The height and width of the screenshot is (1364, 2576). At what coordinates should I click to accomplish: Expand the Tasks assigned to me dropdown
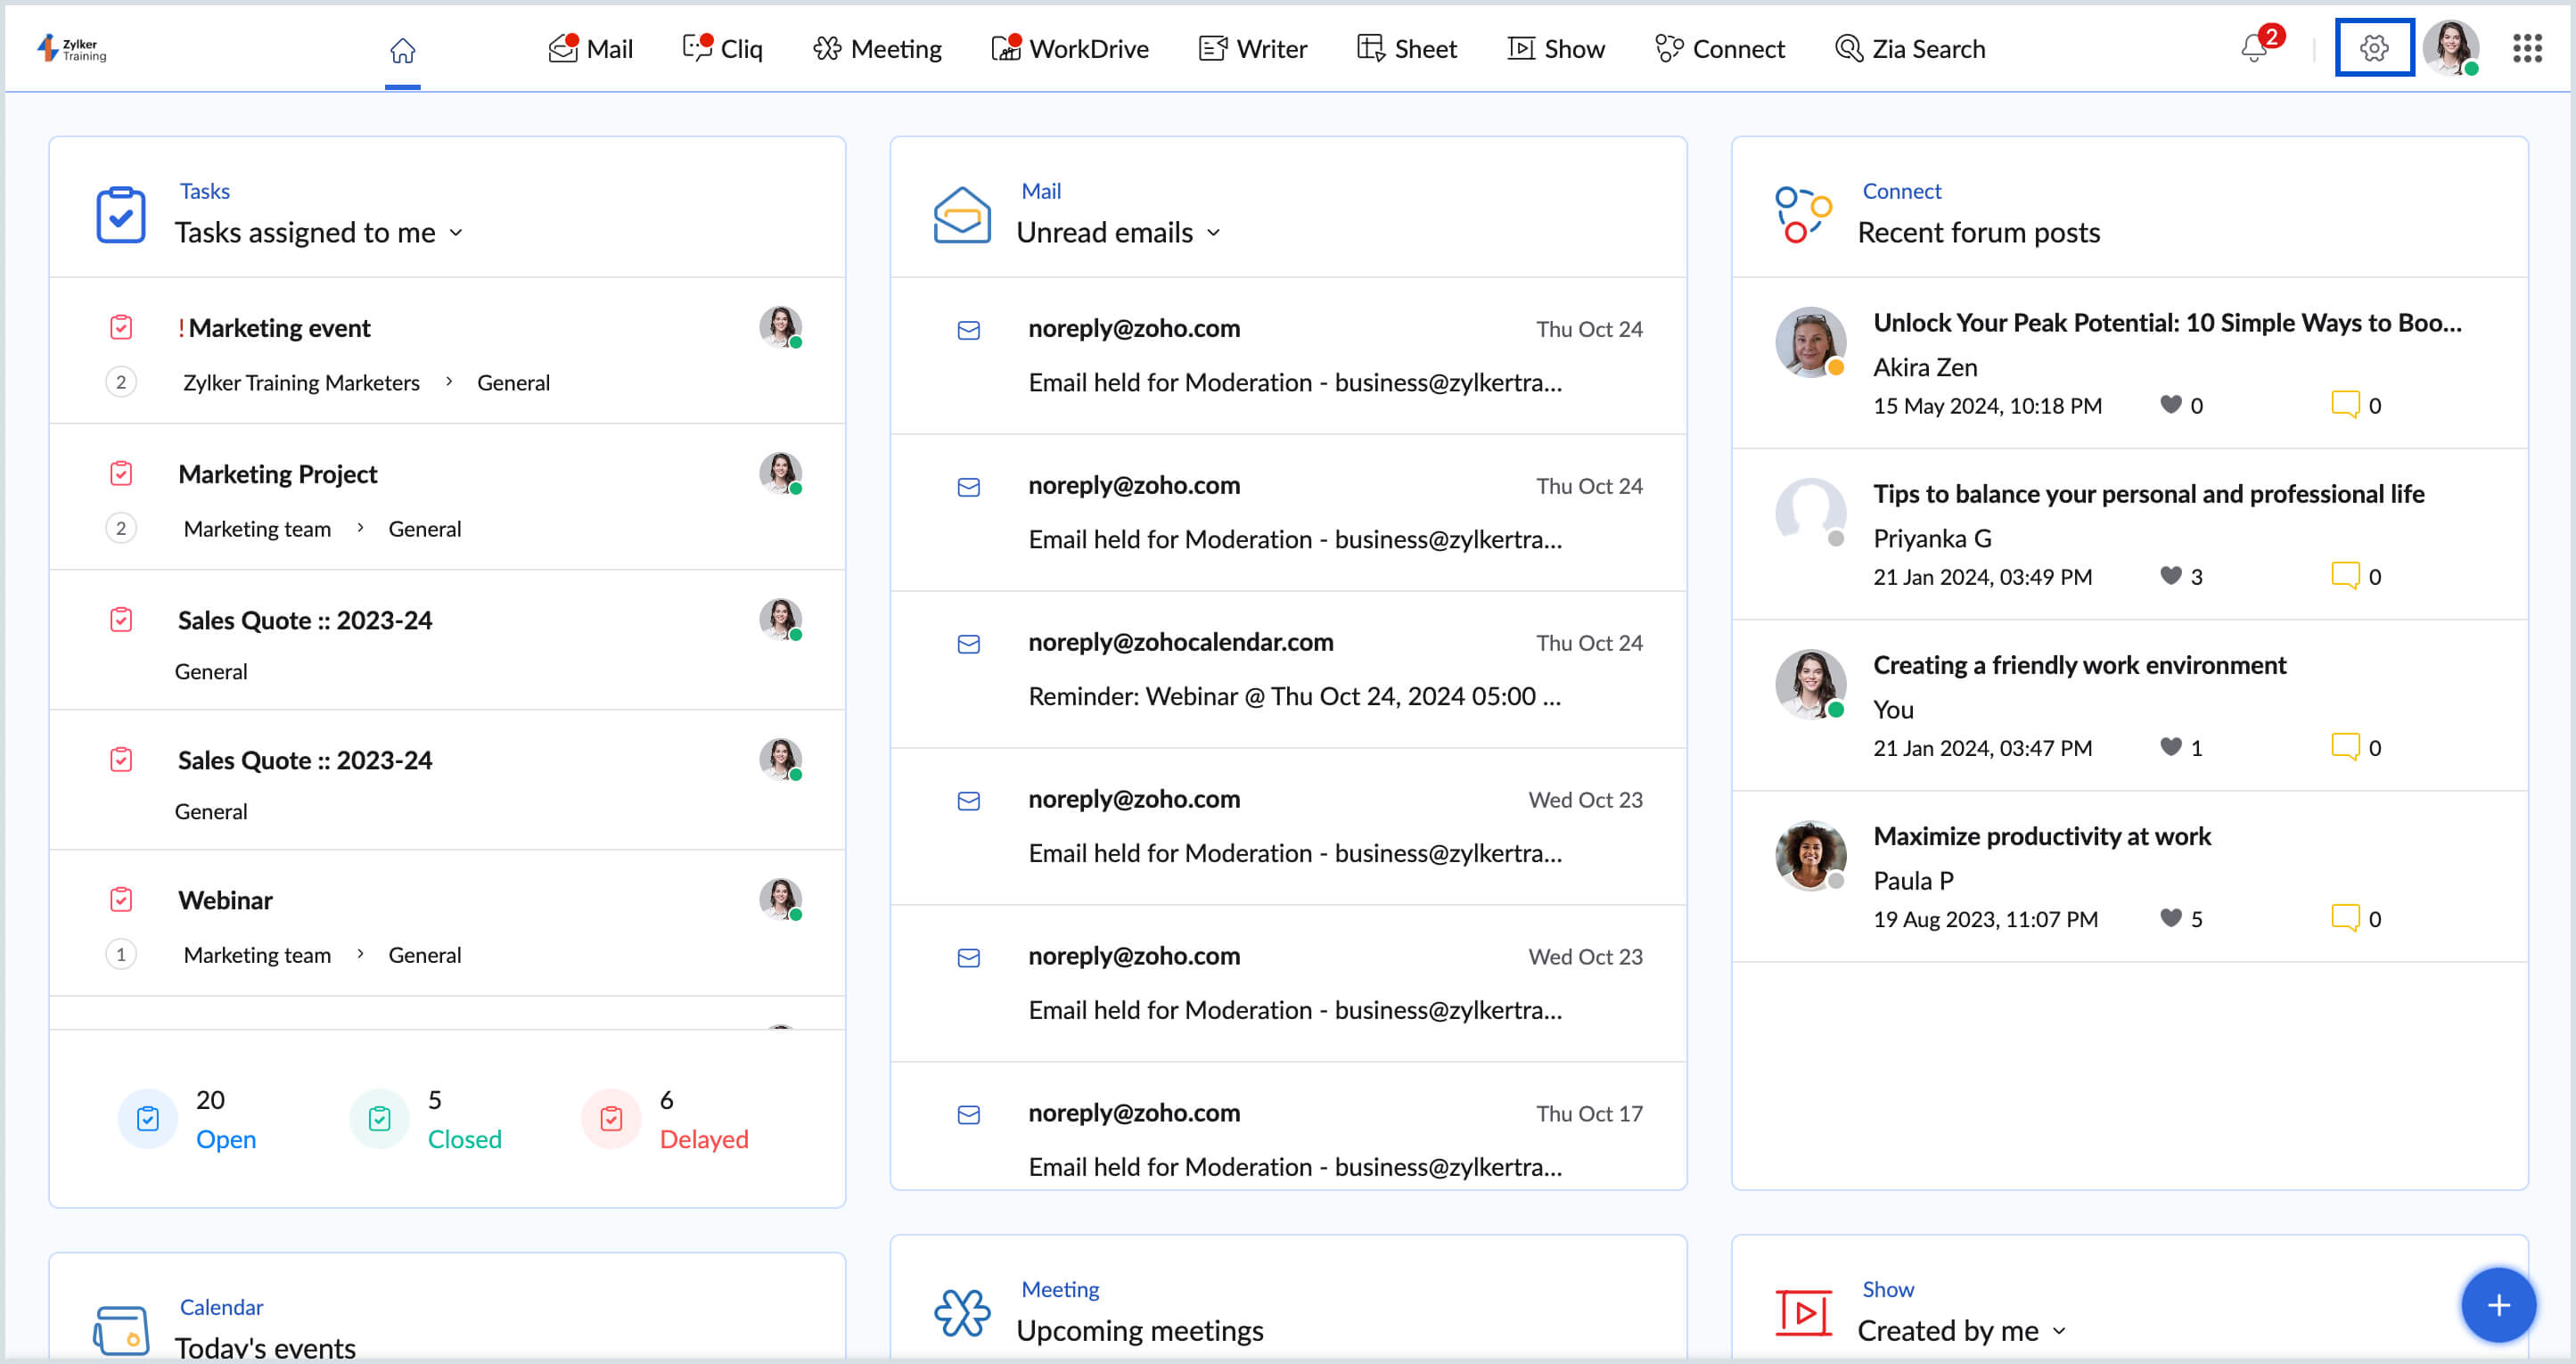point(456,232)
